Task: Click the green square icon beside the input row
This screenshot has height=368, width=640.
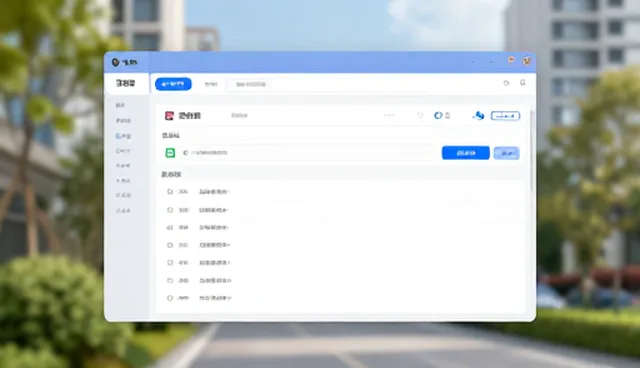Action: 170,153
